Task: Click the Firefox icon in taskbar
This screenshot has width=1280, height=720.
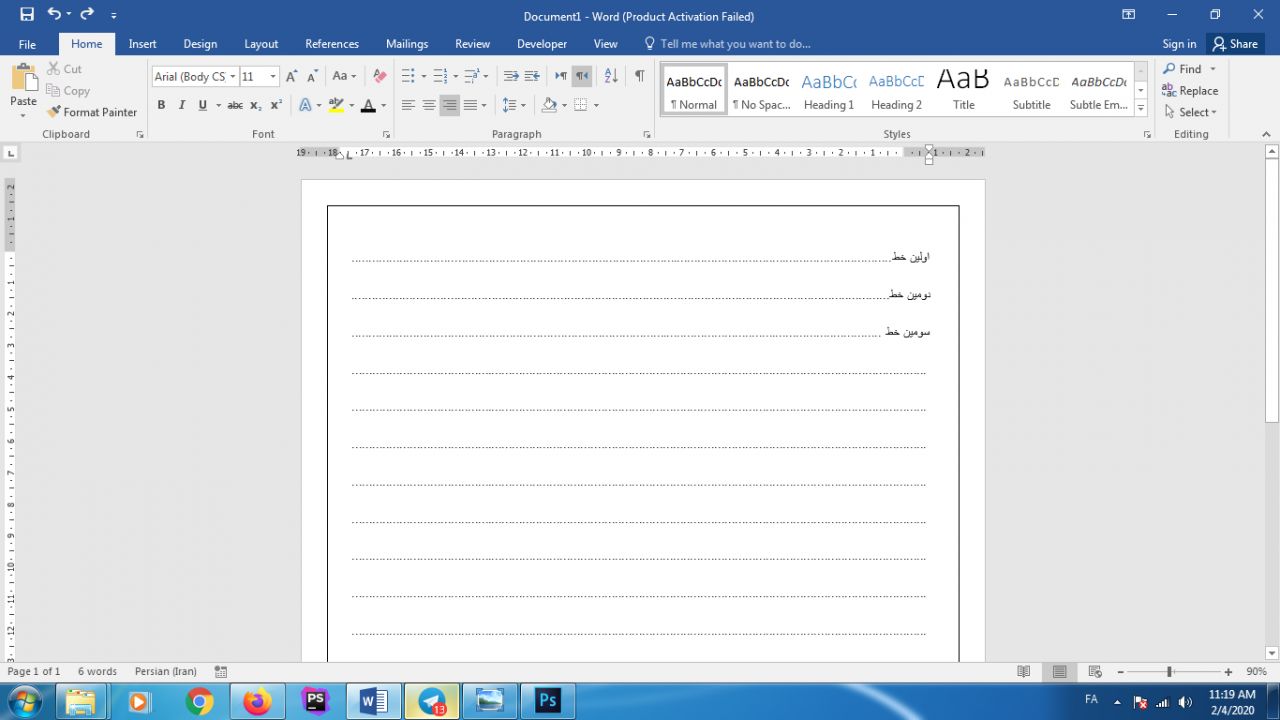Action: [x=257, y=701]
